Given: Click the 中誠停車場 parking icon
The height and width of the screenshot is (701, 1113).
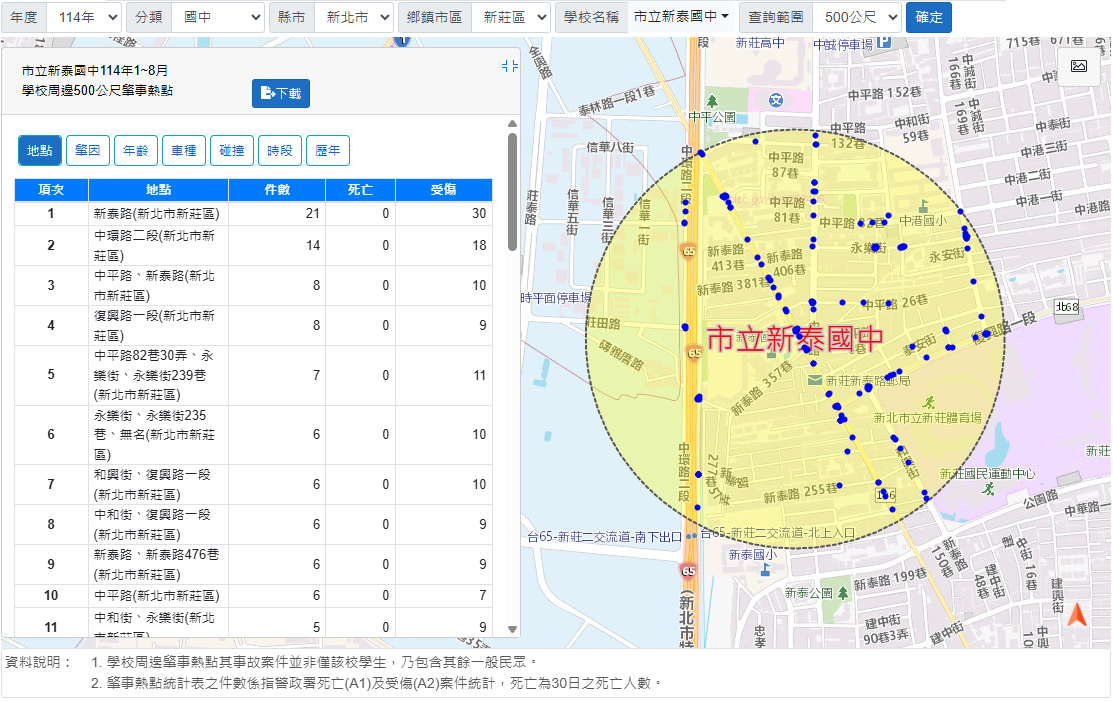Looking at the screenshot, I should tap(884, 43).
